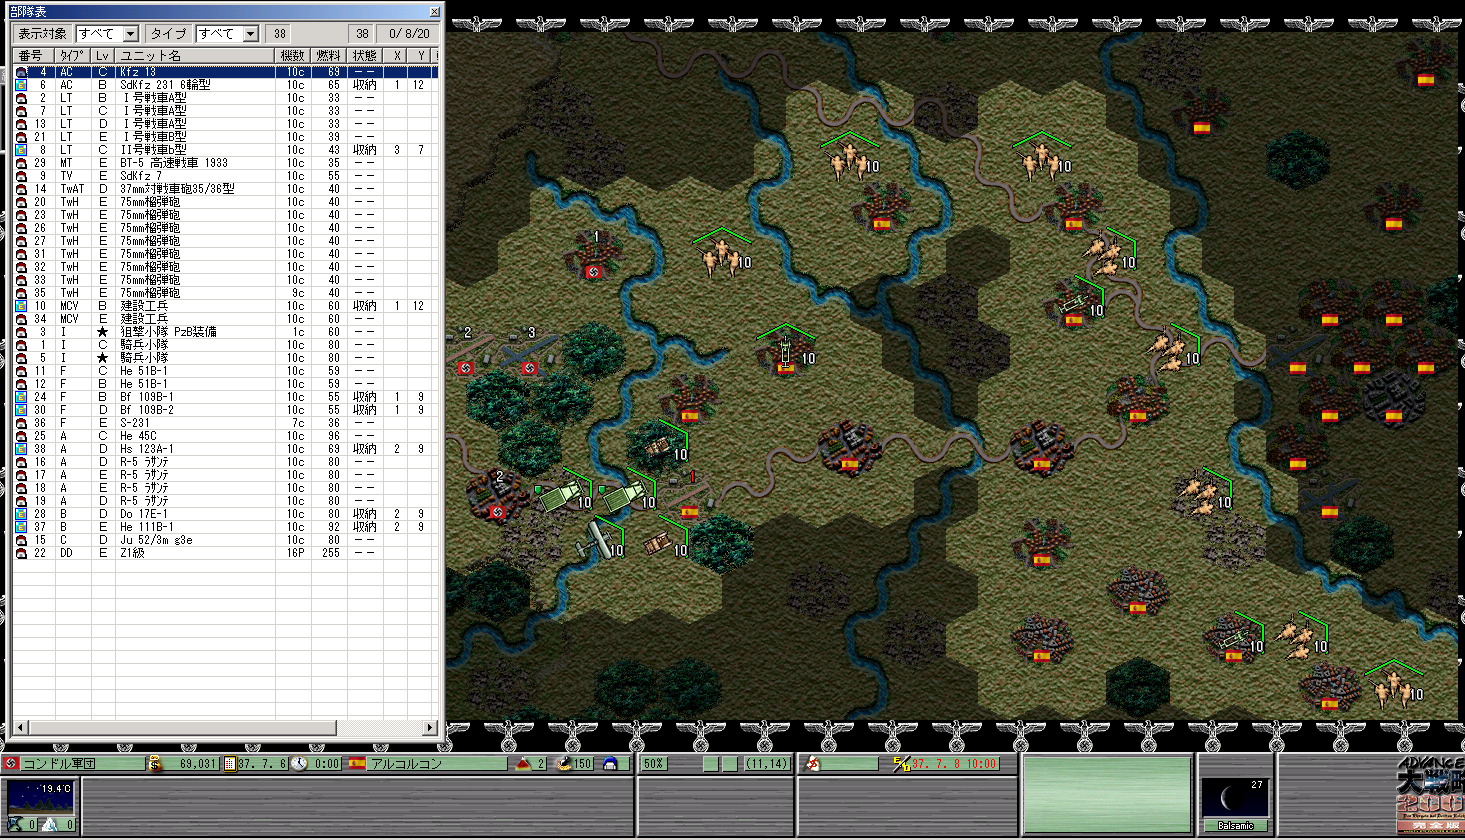Click the unit icon of Z1級 row
Image resolution: width=1465 pixels, height=840 pixels.
[x=21, y=553]
